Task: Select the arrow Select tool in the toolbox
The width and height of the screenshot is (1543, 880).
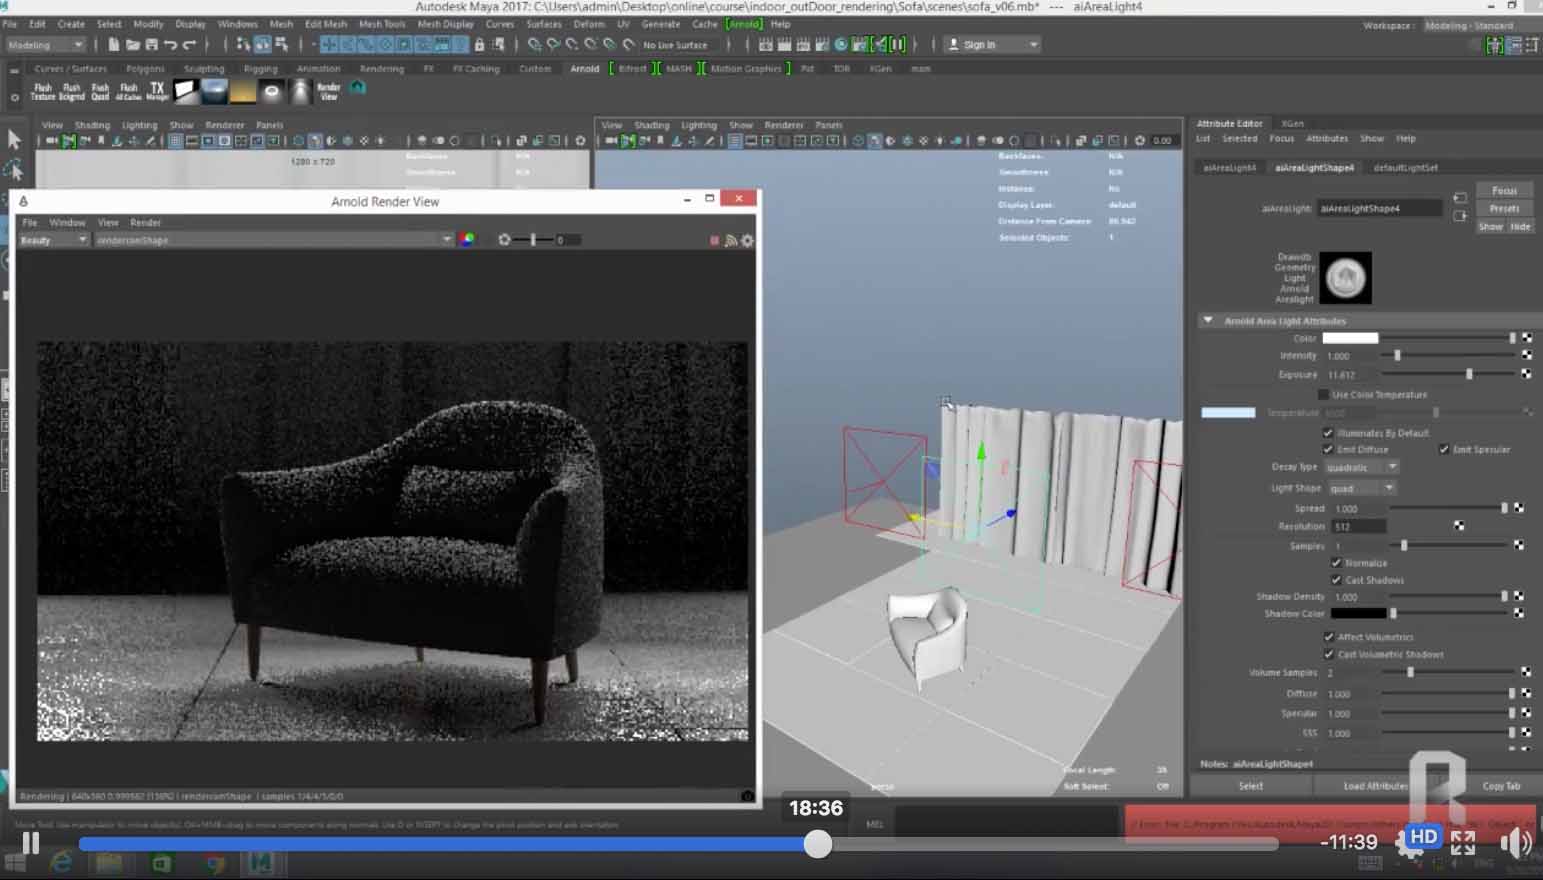Action: point(14,139)
